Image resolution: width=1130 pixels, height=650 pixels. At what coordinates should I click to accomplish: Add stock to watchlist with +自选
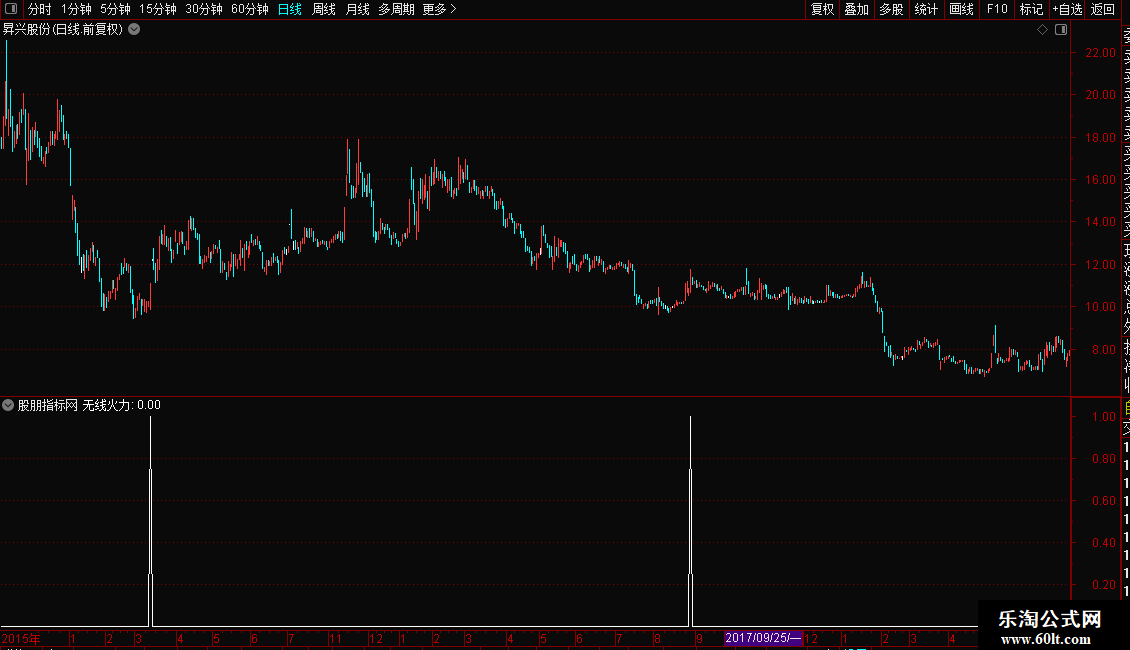point(1067,9)
